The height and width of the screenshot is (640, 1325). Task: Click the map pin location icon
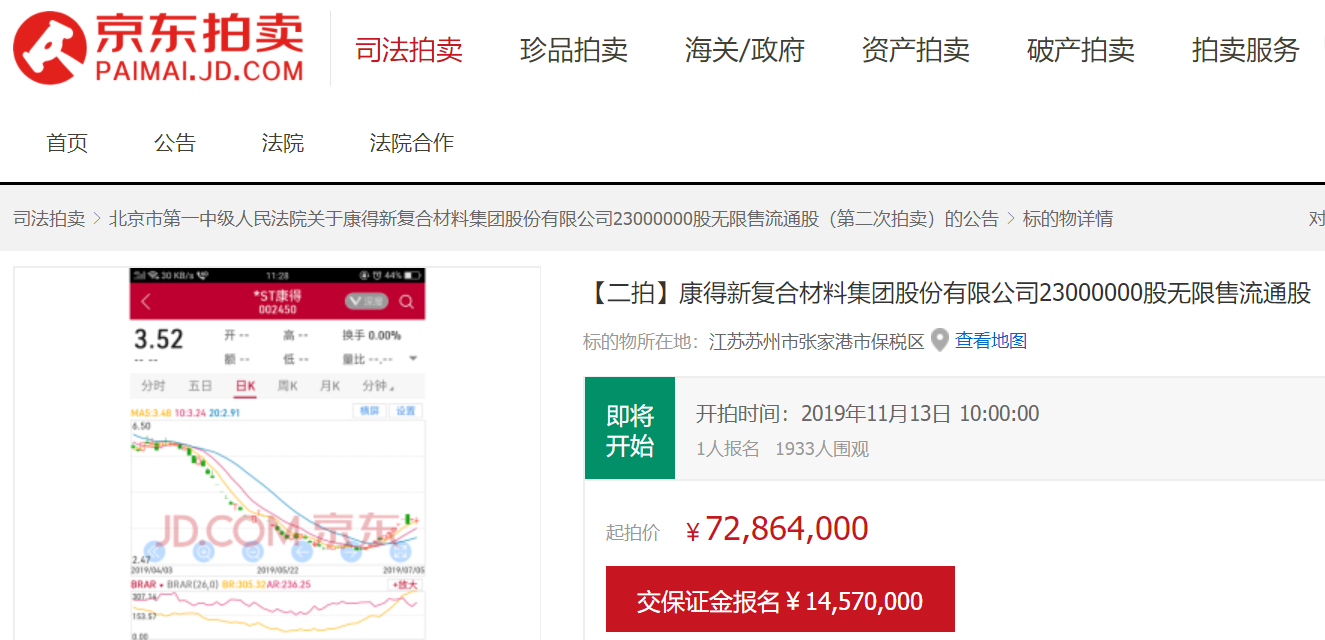(x=940, y=341)
